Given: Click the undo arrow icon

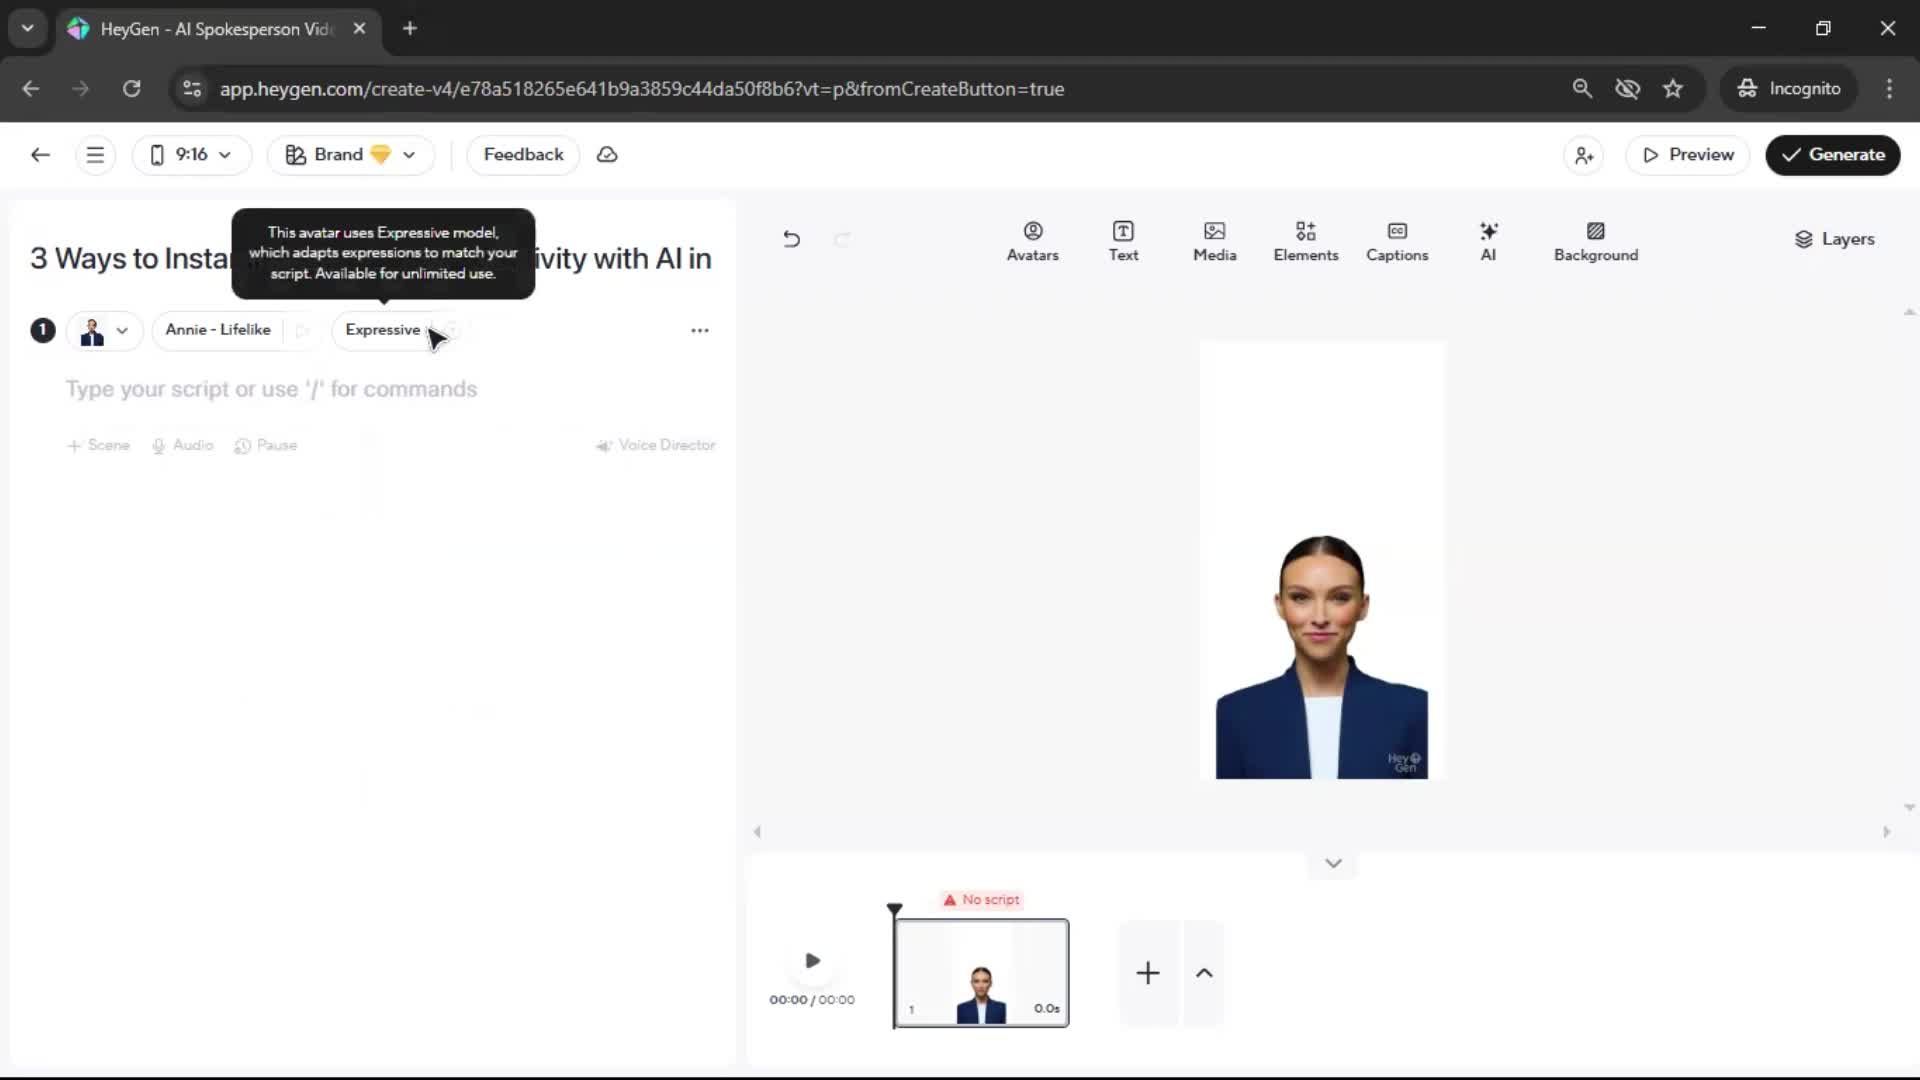Looking at the screenshot, I should (791, 239).
